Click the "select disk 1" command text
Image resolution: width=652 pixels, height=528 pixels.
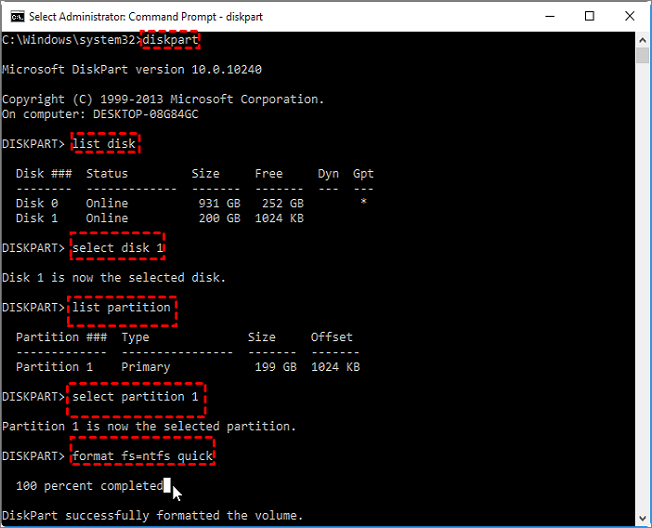pyautogui.click(x=118, y=248)
